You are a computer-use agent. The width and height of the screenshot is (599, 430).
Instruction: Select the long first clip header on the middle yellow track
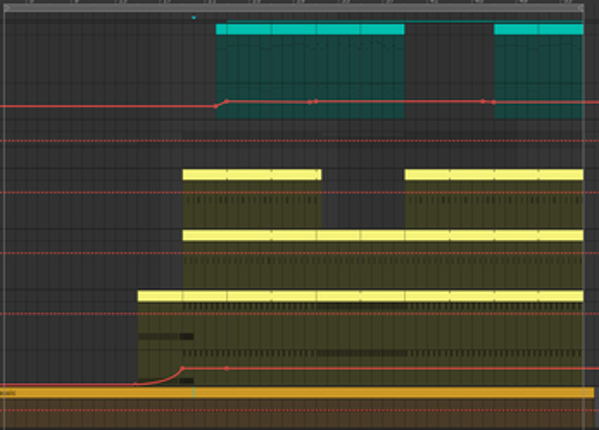point(227,236)
